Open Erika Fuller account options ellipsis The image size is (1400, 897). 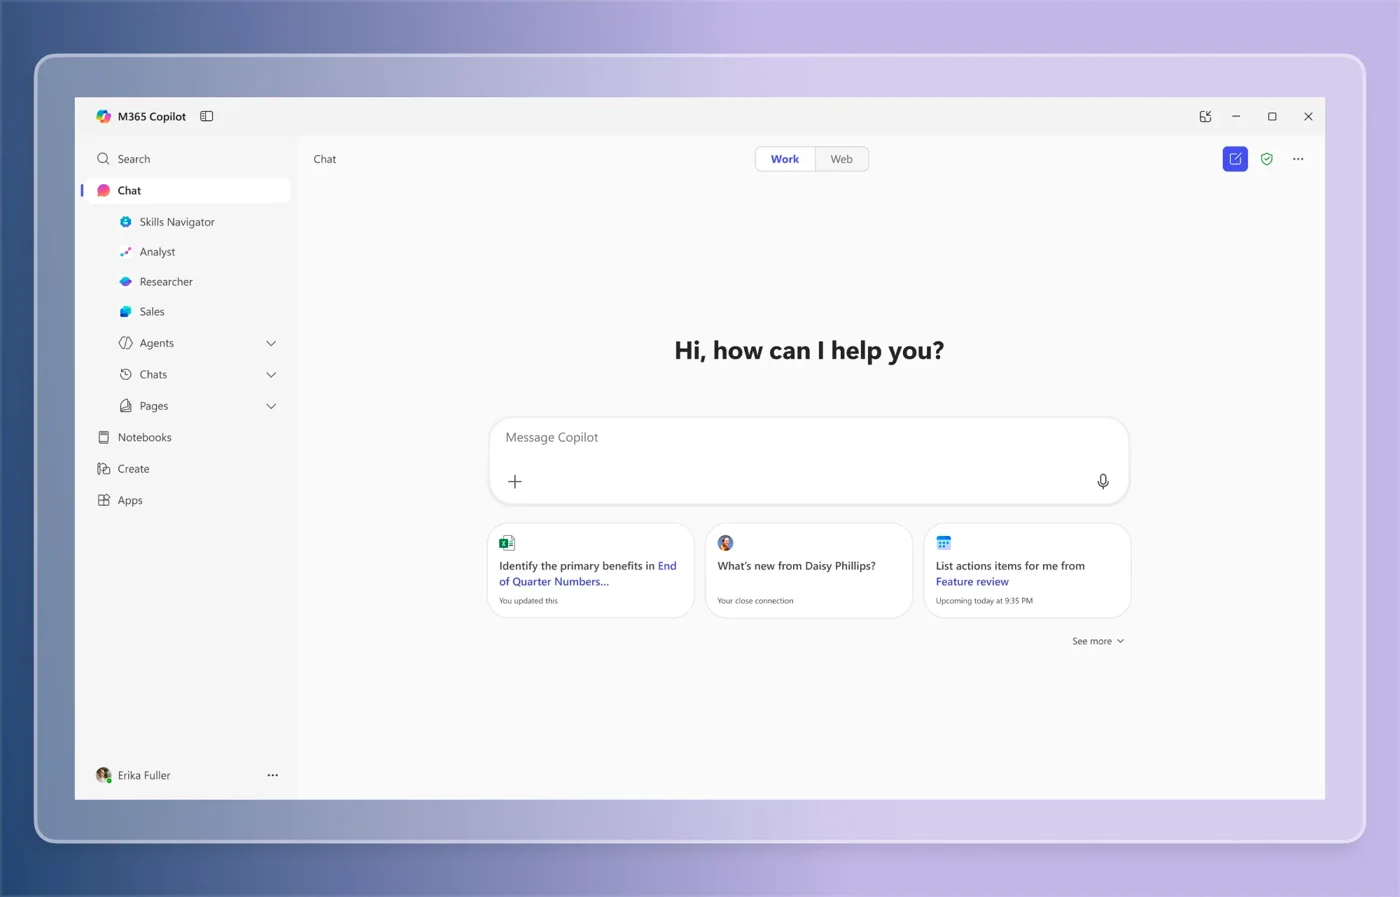click(x=272, y=775)
